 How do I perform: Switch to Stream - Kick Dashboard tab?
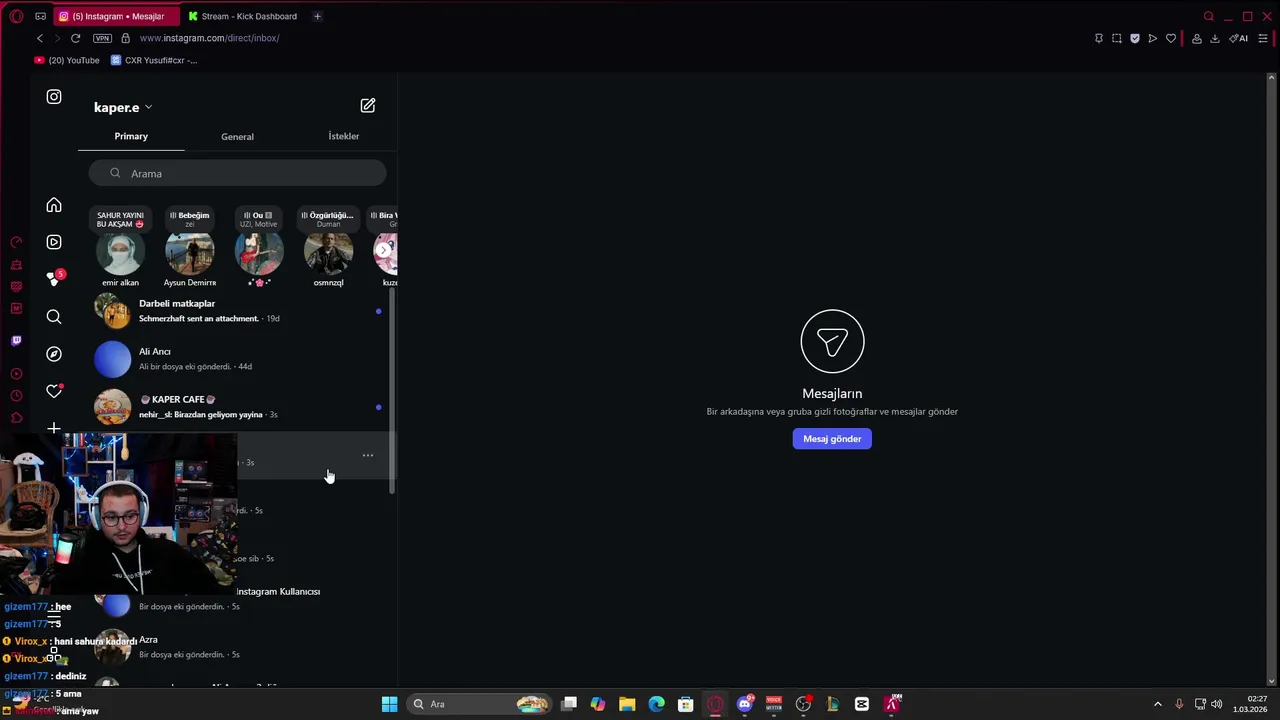pos(243,16)
